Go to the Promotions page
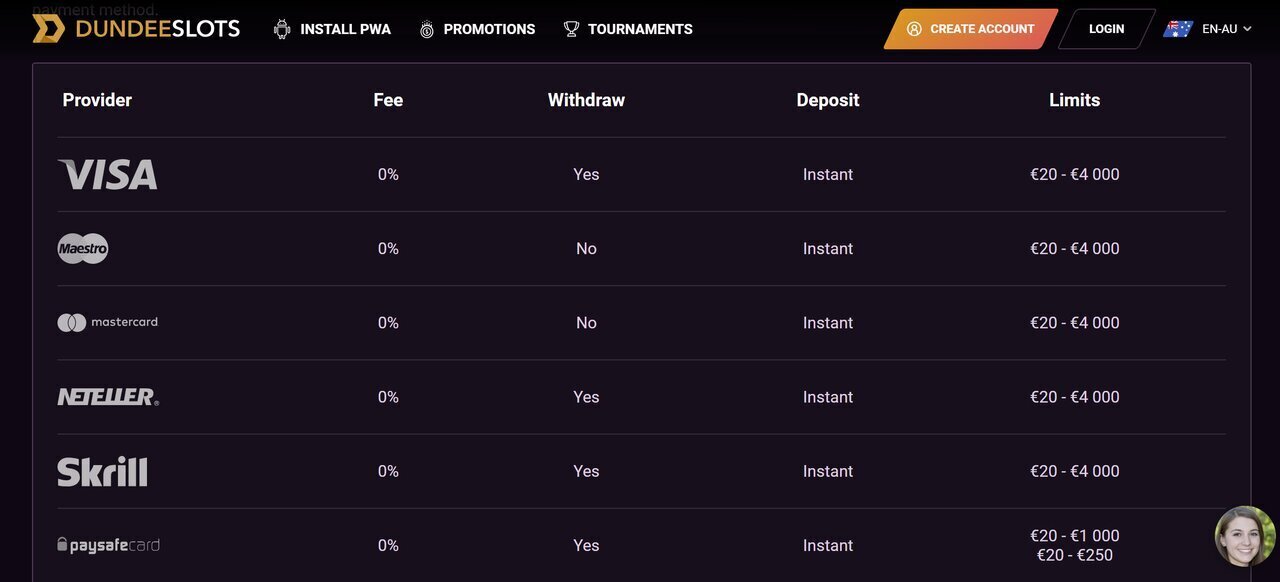Screen dimensions: 1280x582 click(489, 29)
